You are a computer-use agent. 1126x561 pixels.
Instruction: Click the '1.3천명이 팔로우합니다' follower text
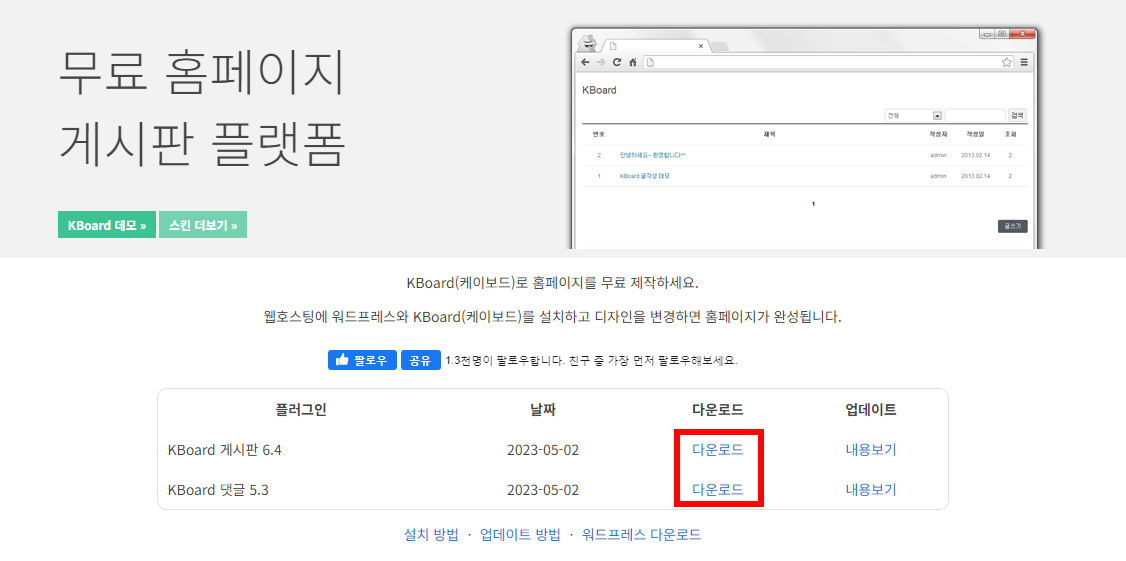pos(591,361)
